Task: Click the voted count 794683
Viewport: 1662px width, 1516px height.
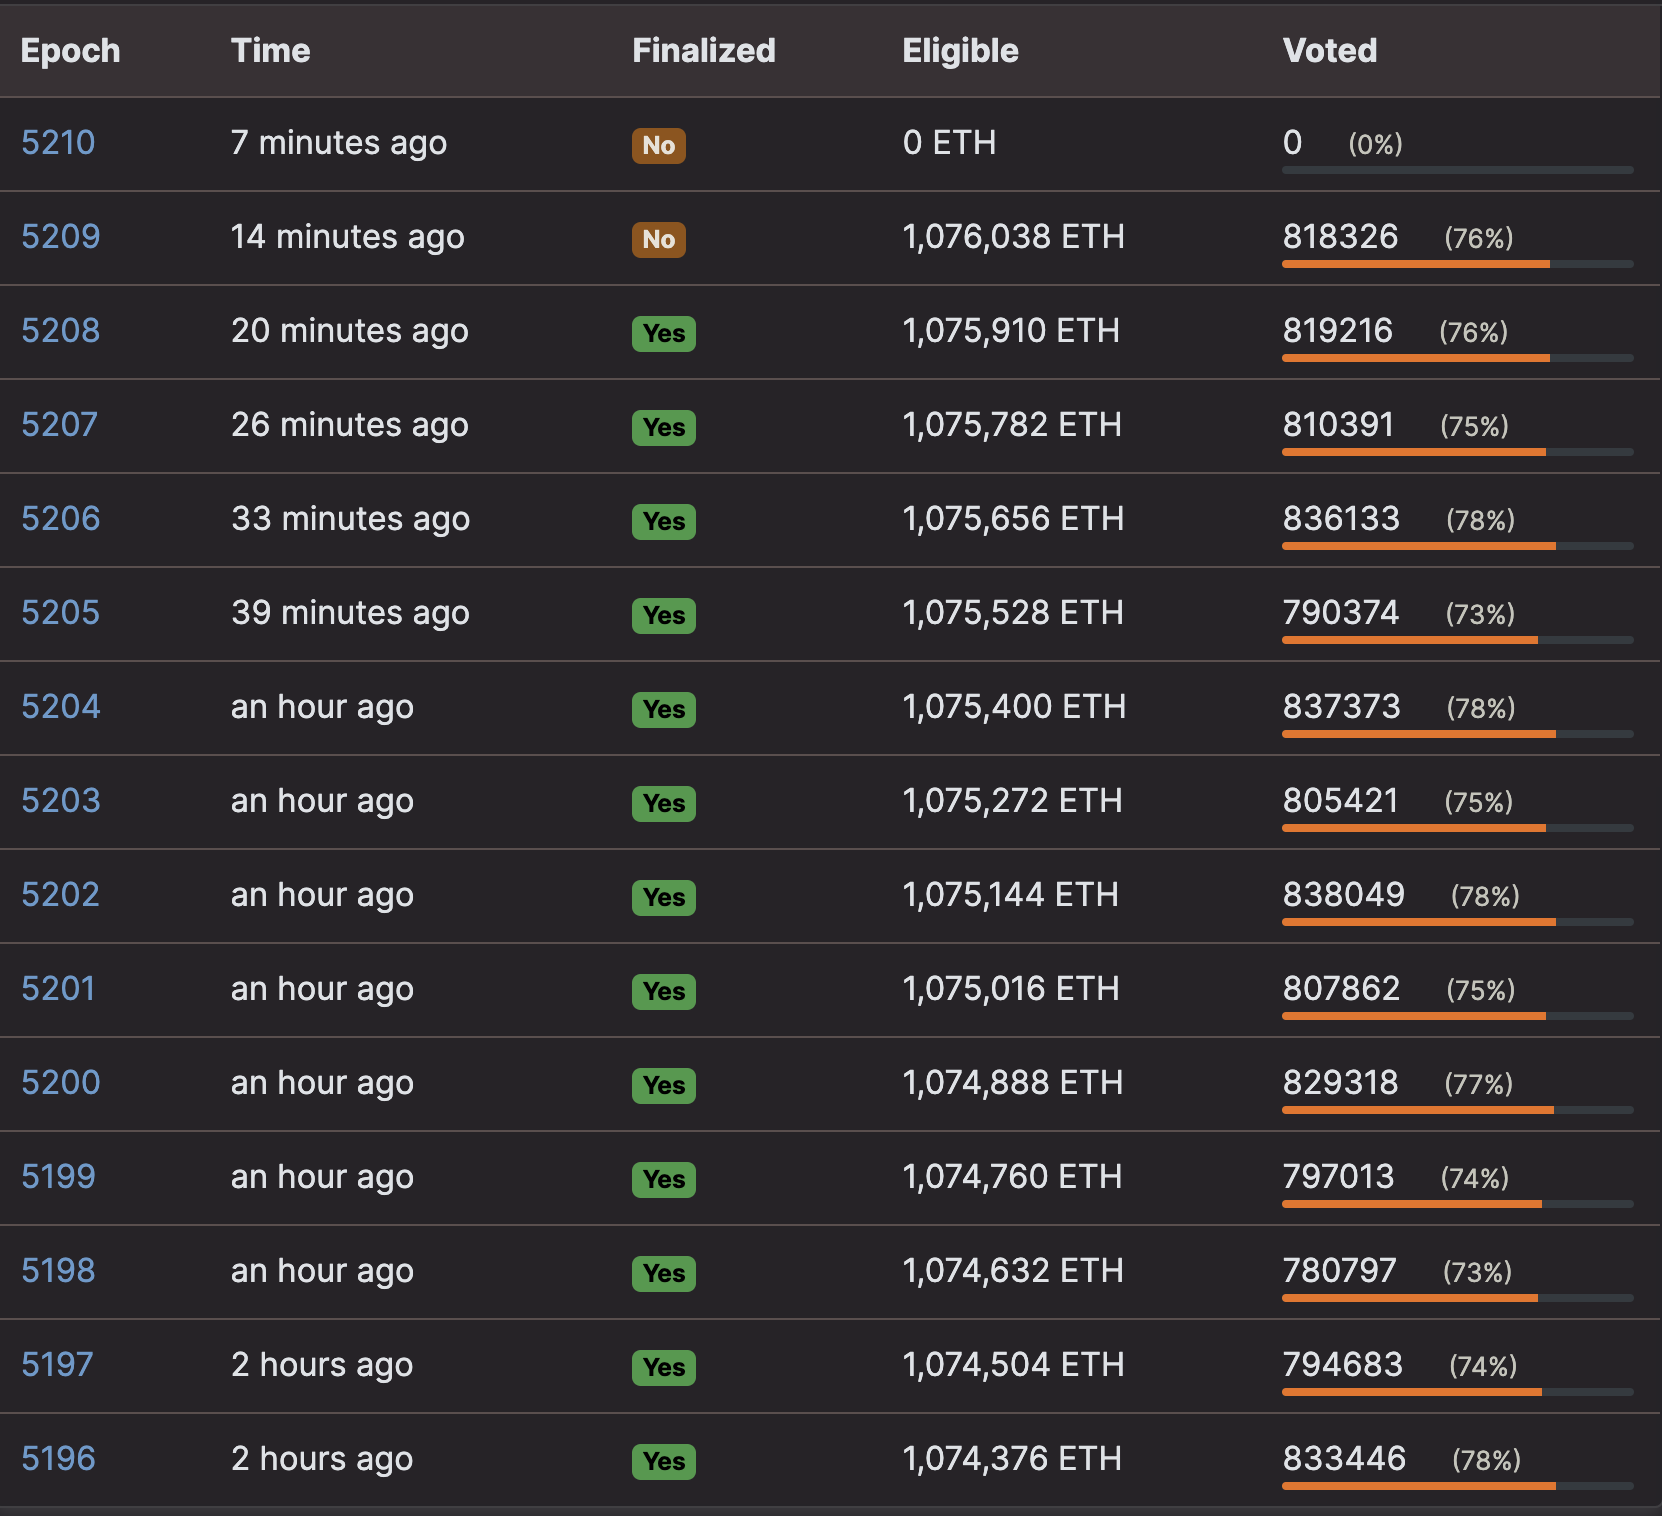Action: pos(1343,1365)
